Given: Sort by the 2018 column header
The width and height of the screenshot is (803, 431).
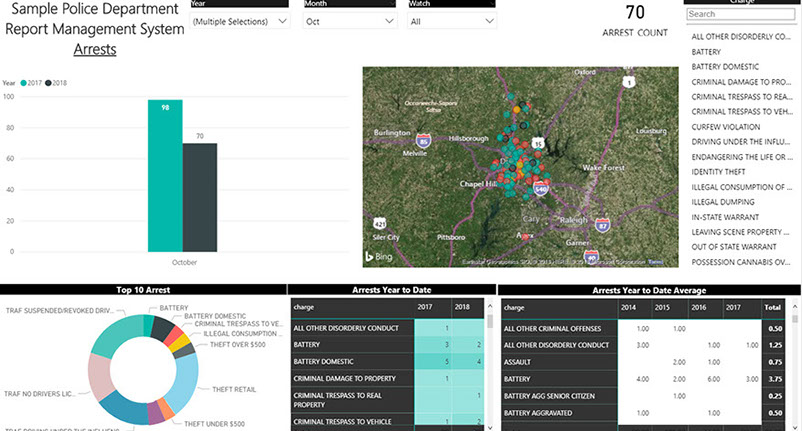Looking at the screenshot, I should [x=459, y=307].
